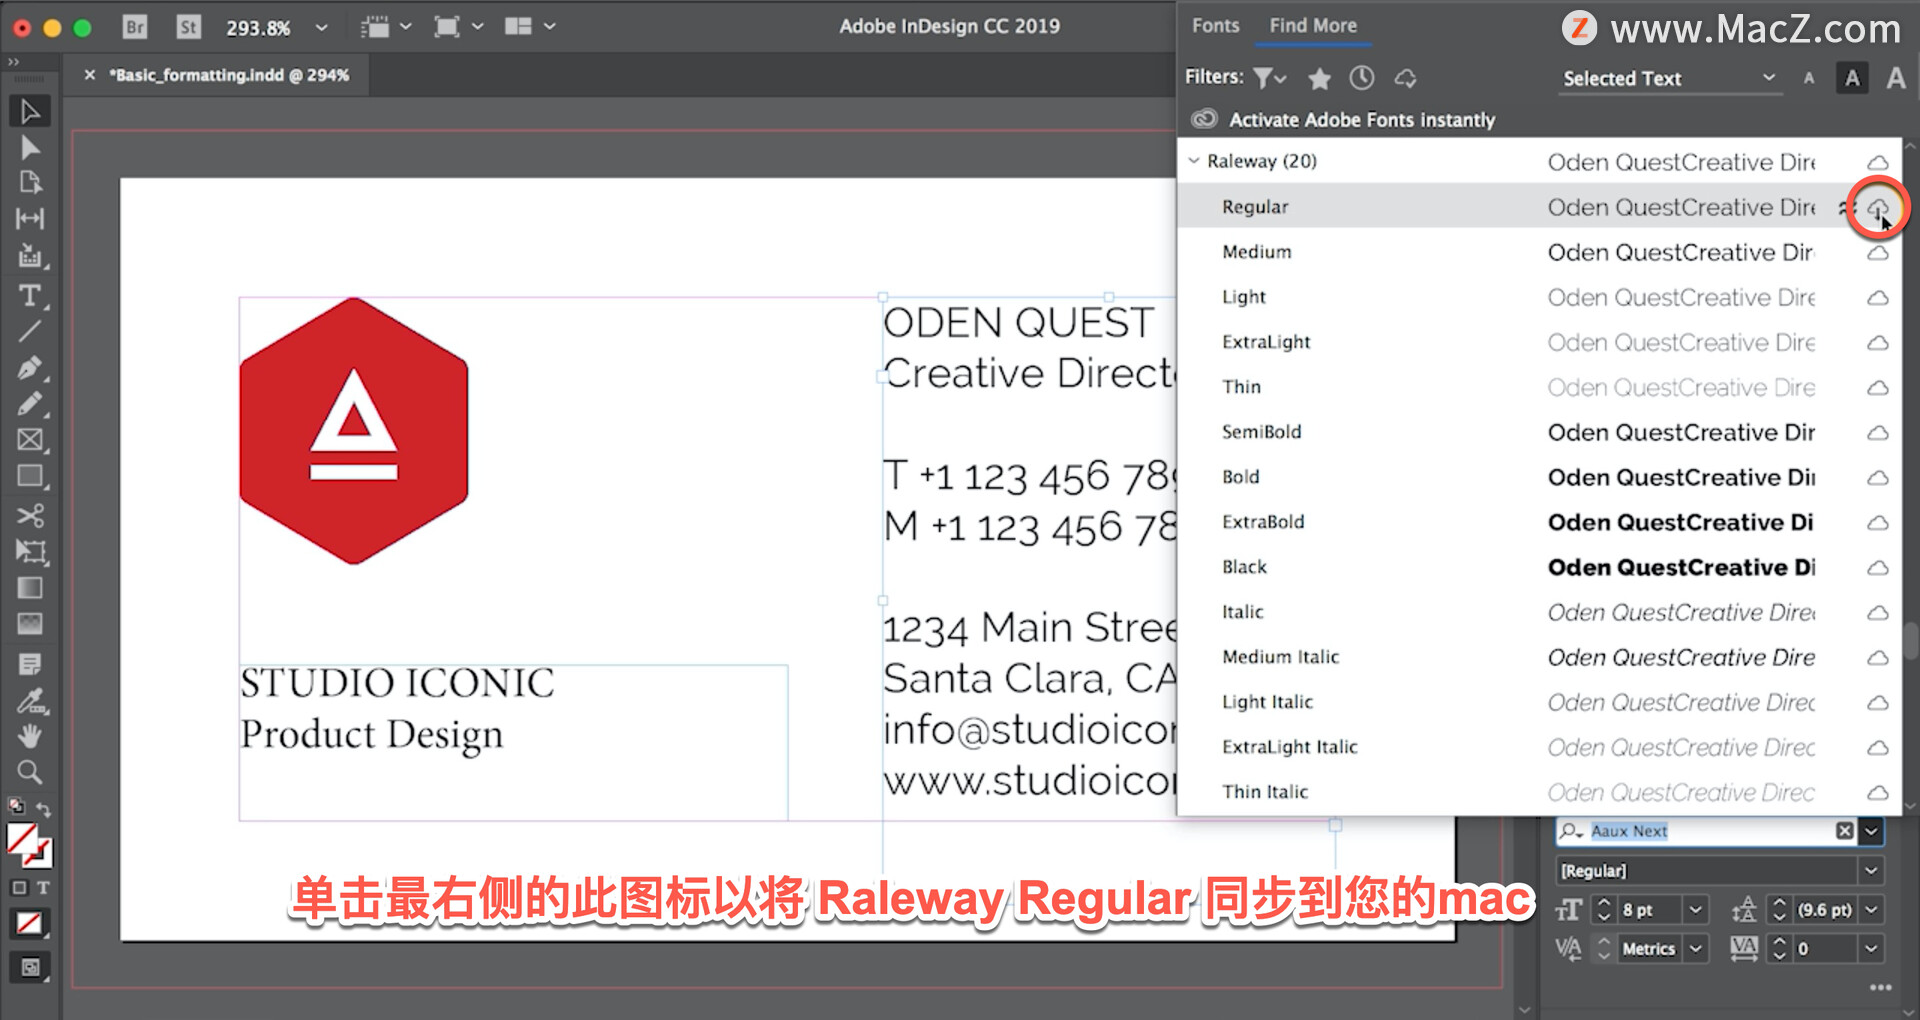Switch to the Find More tab
This screenshot has height=1020, width=1920.
coord(1312,25)
